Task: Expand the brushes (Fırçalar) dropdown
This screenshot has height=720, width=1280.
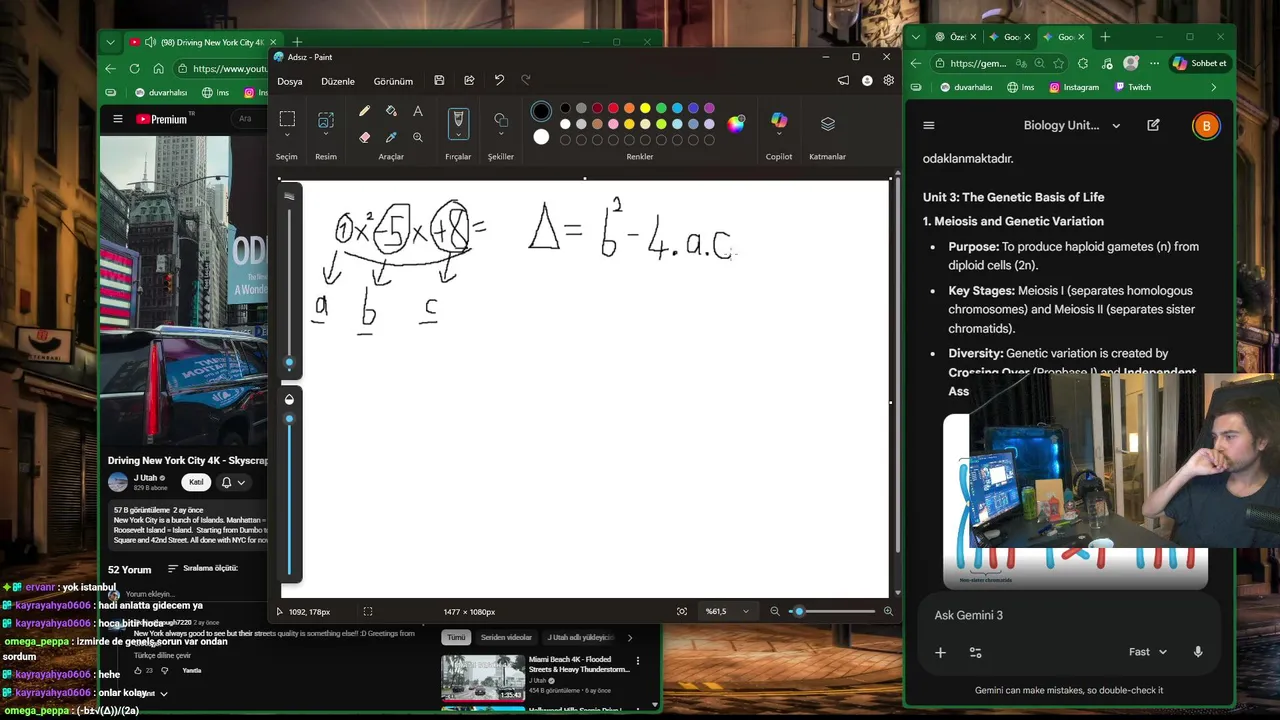Action: click(x=458, y=135)
